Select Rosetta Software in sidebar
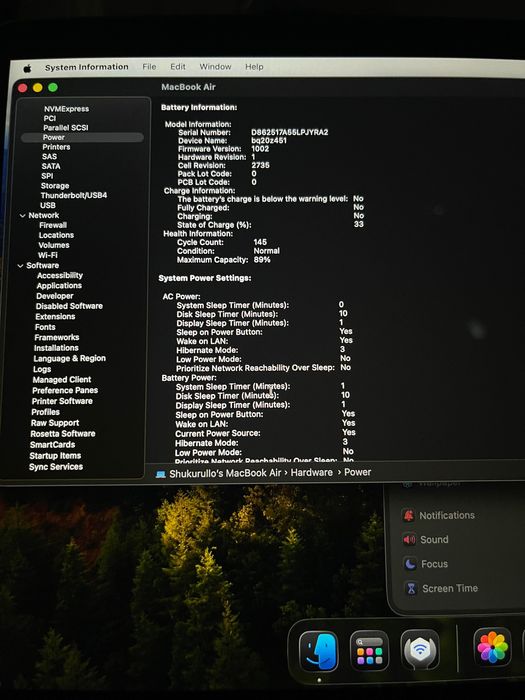The width and height of the screenshot is (525, 700). tap(62, 434)
